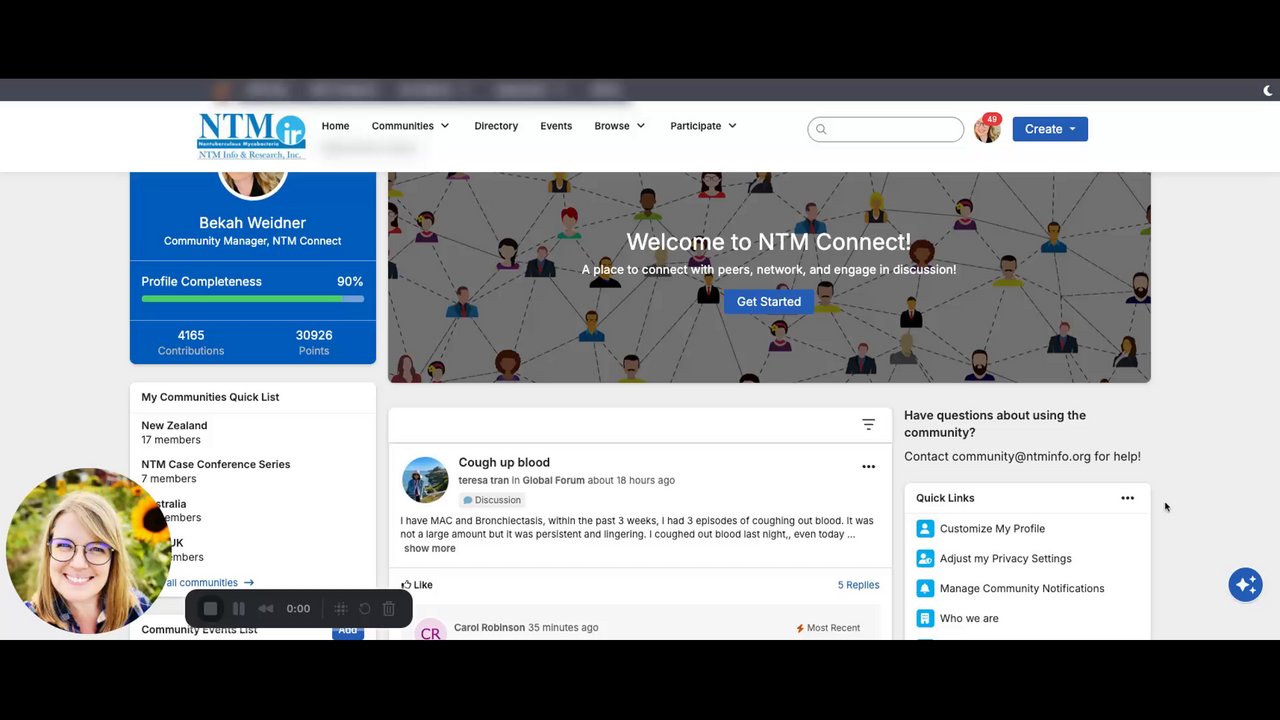Image resolution: width=1280 pixels, height=720 pixels.
Task: View the 5 Replies link
Action: (x=858, y=585)
